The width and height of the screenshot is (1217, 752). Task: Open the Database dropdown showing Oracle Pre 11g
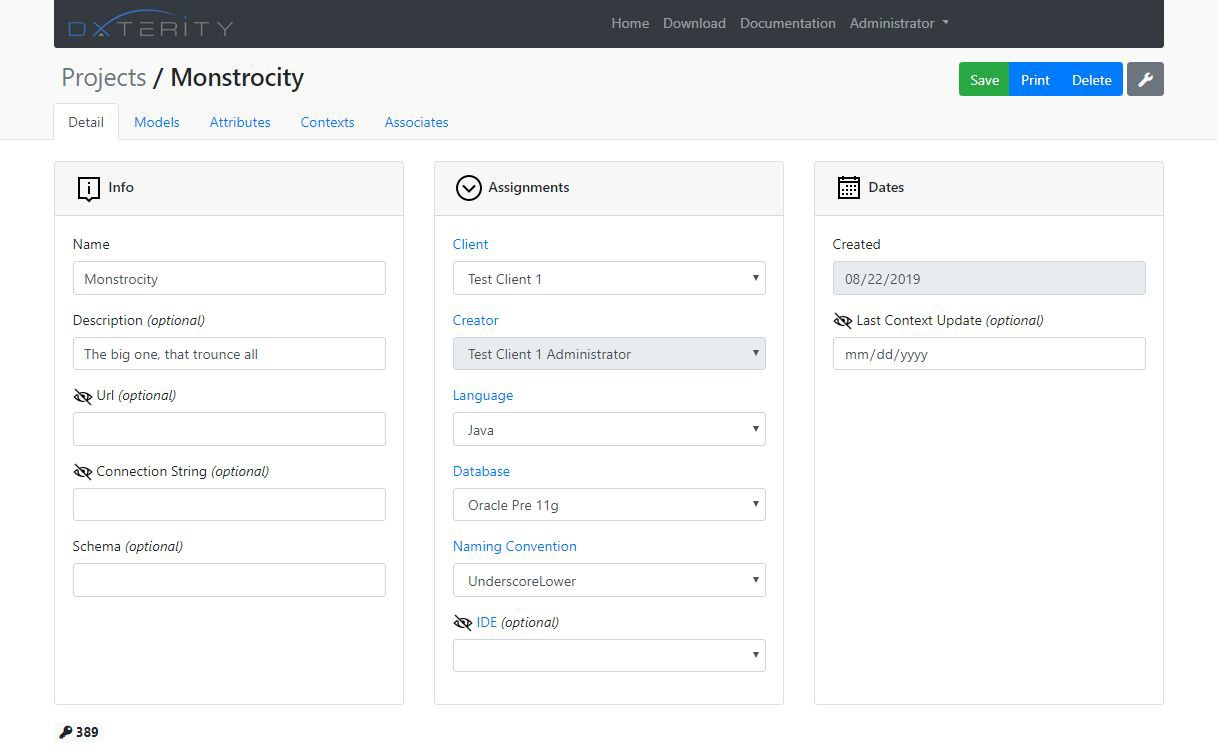coord(609,504)
